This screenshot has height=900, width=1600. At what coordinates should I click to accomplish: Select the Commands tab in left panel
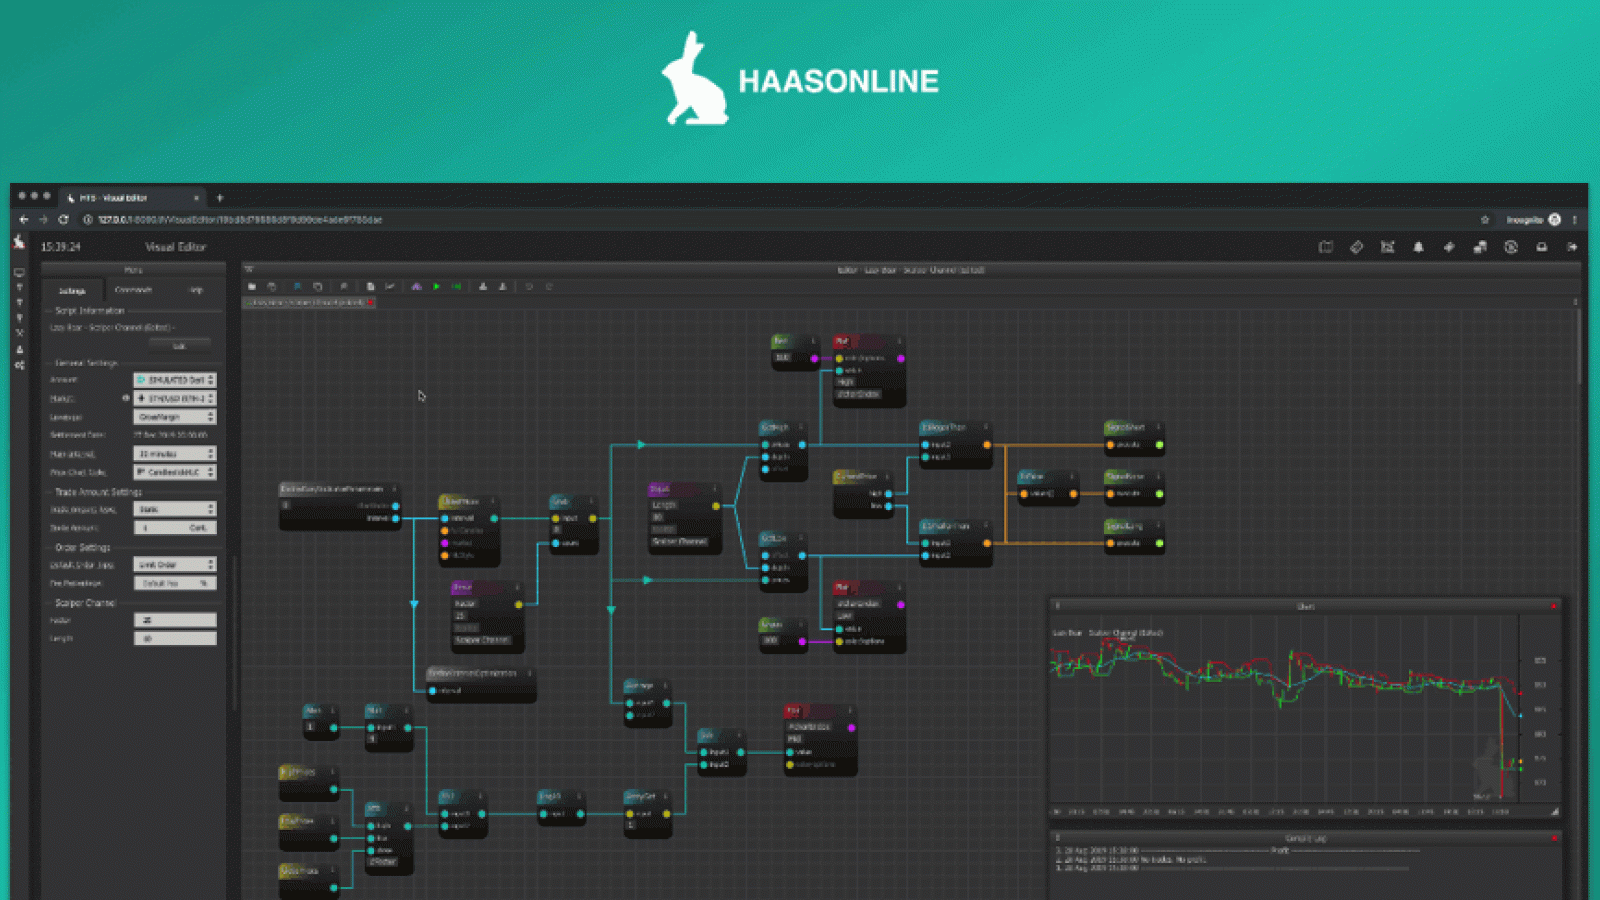tap(133, 290)
